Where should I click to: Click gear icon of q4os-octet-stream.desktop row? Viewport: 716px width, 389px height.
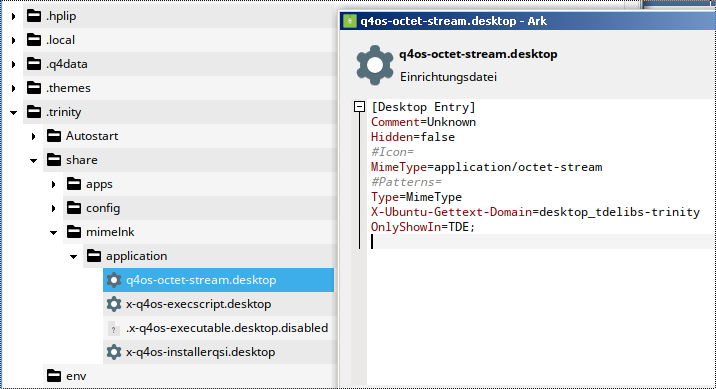coord(114,280)
